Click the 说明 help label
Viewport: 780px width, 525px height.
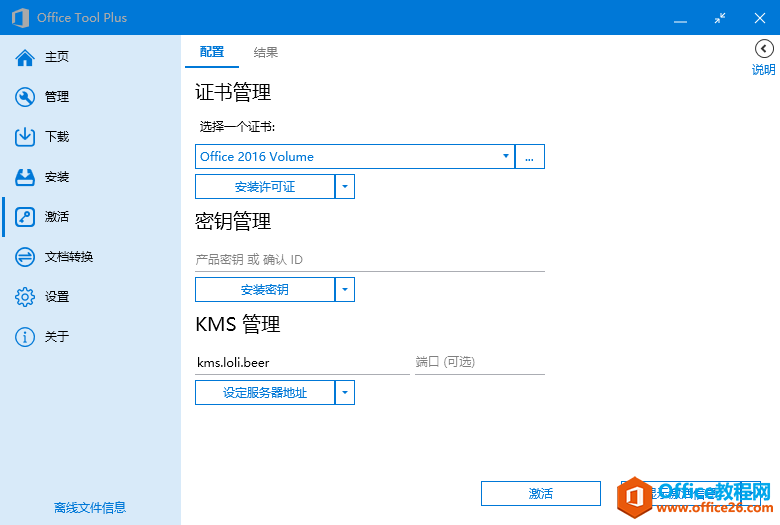coord(764,70)
